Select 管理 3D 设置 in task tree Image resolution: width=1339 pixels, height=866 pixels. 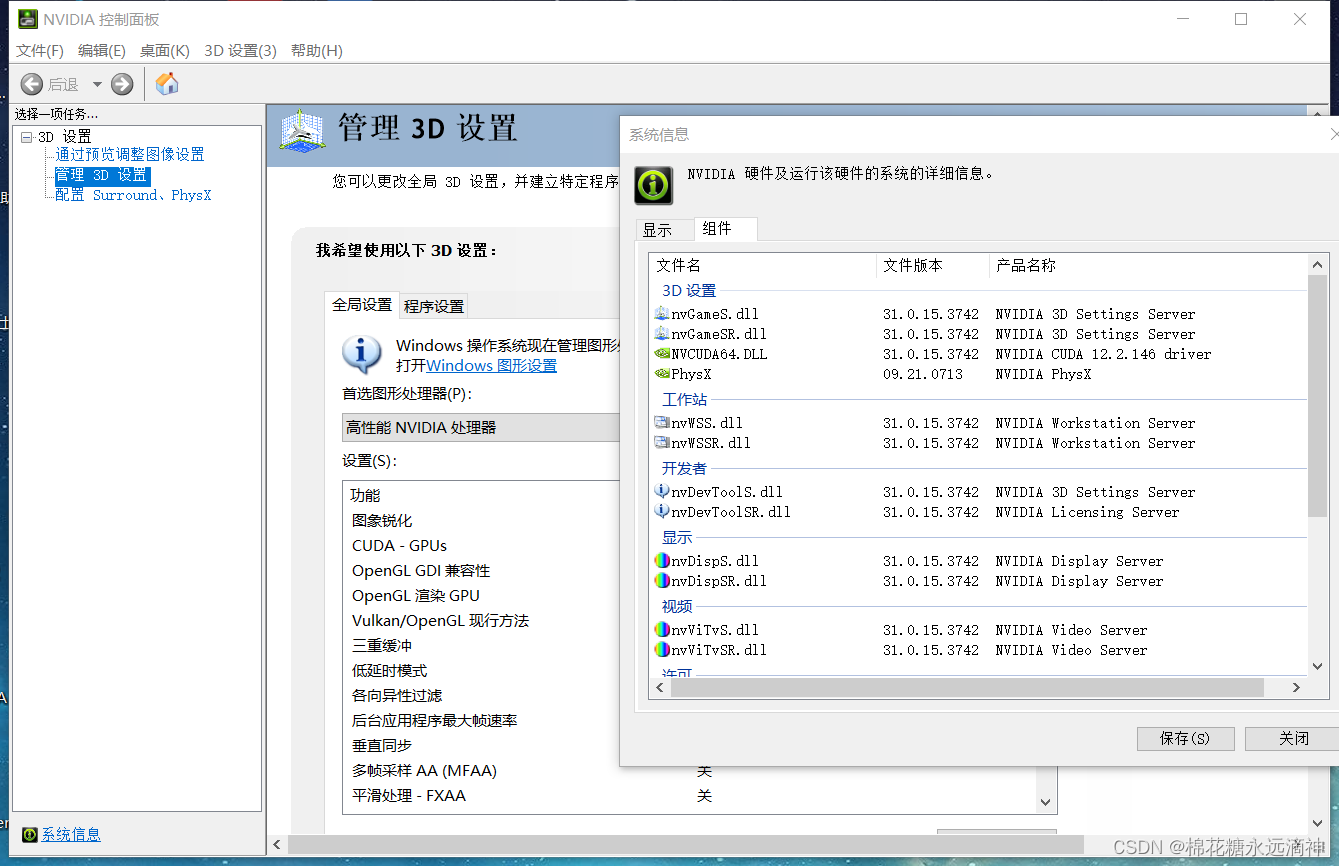pos(102,175)
